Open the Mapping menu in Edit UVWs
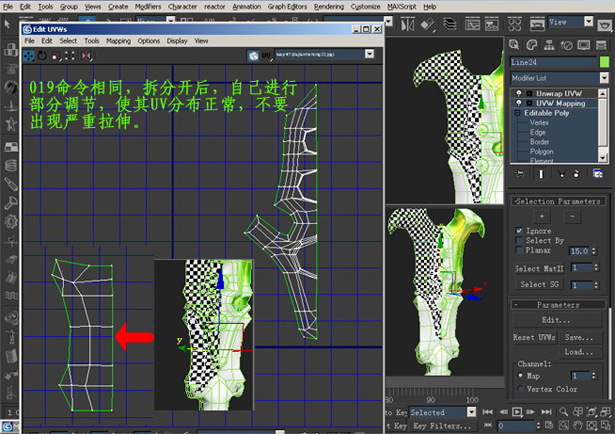The height and width of the screenshot is (434, 615). (118, 41)
